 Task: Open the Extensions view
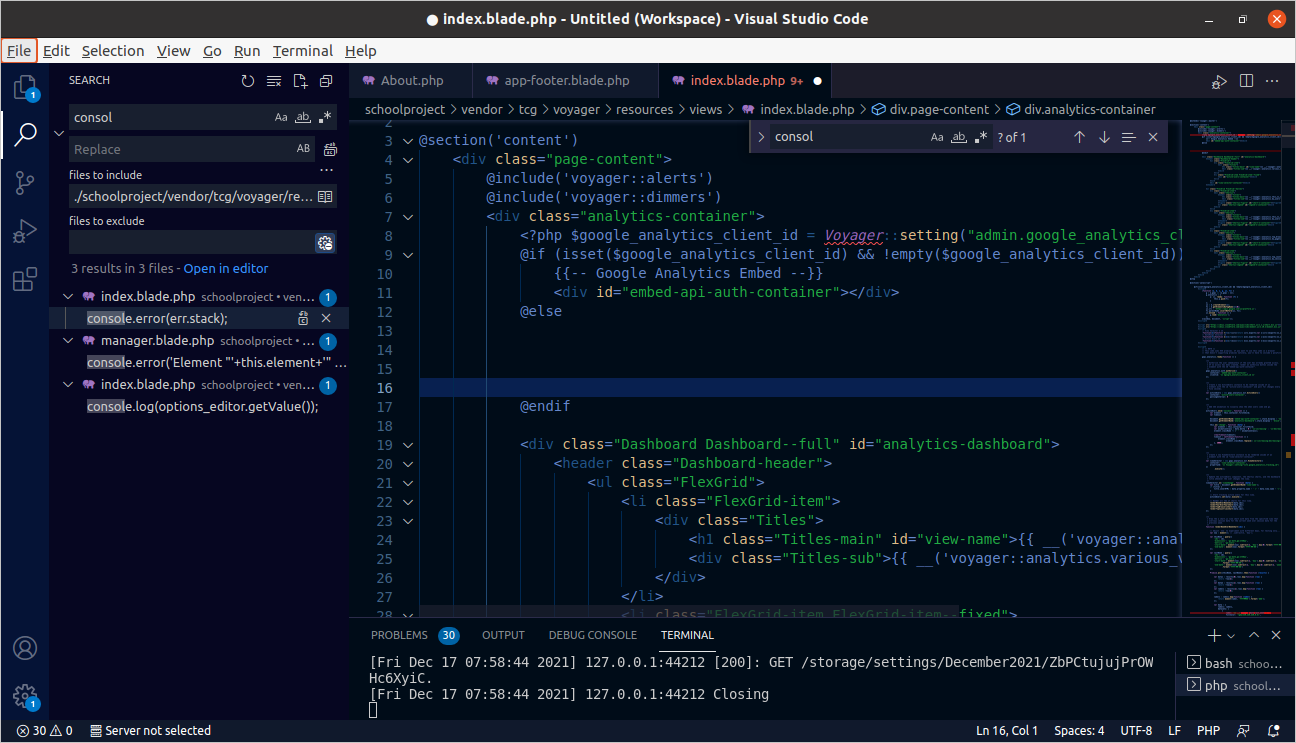pyautogui.click(x=25, y=279)
